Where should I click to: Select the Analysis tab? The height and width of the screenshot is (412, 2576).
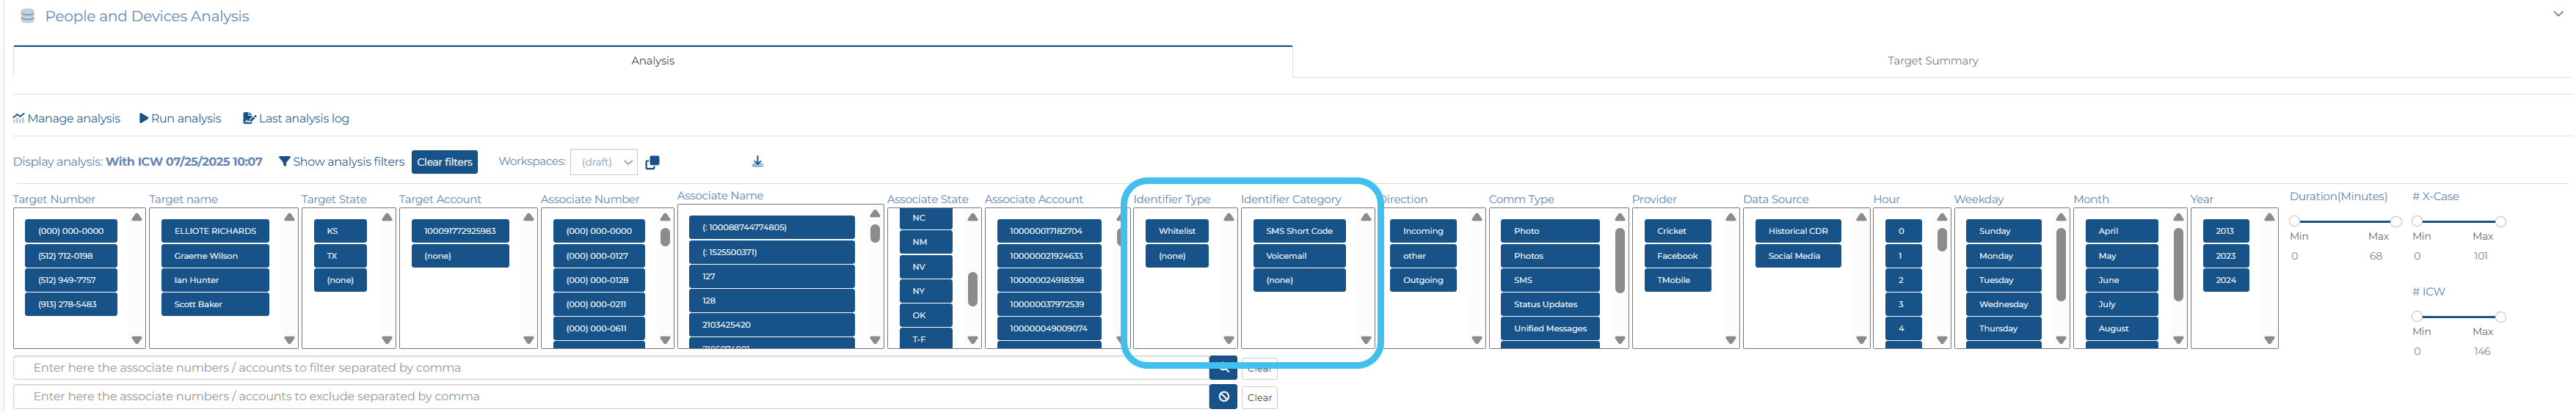[x=652, y=61]
